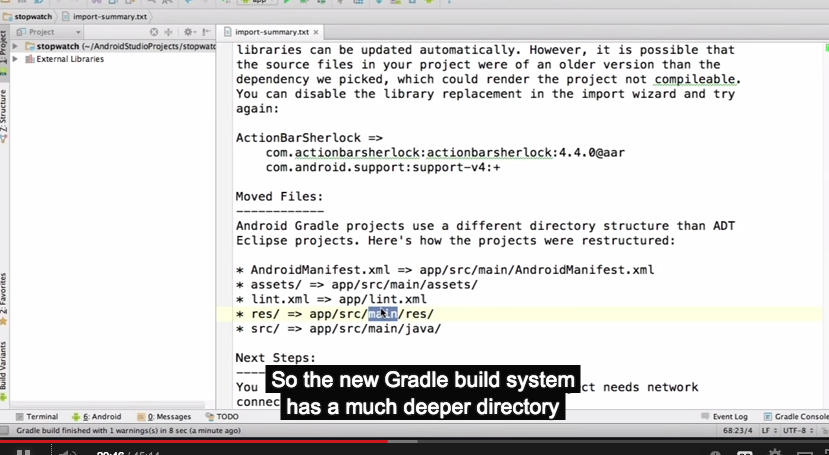Image resolution: width=829 pixels, height=455 pixels.
Task: Click the actionbarsherlock:4.4.0@aar dependency line
Action: (x=445, y=153)
